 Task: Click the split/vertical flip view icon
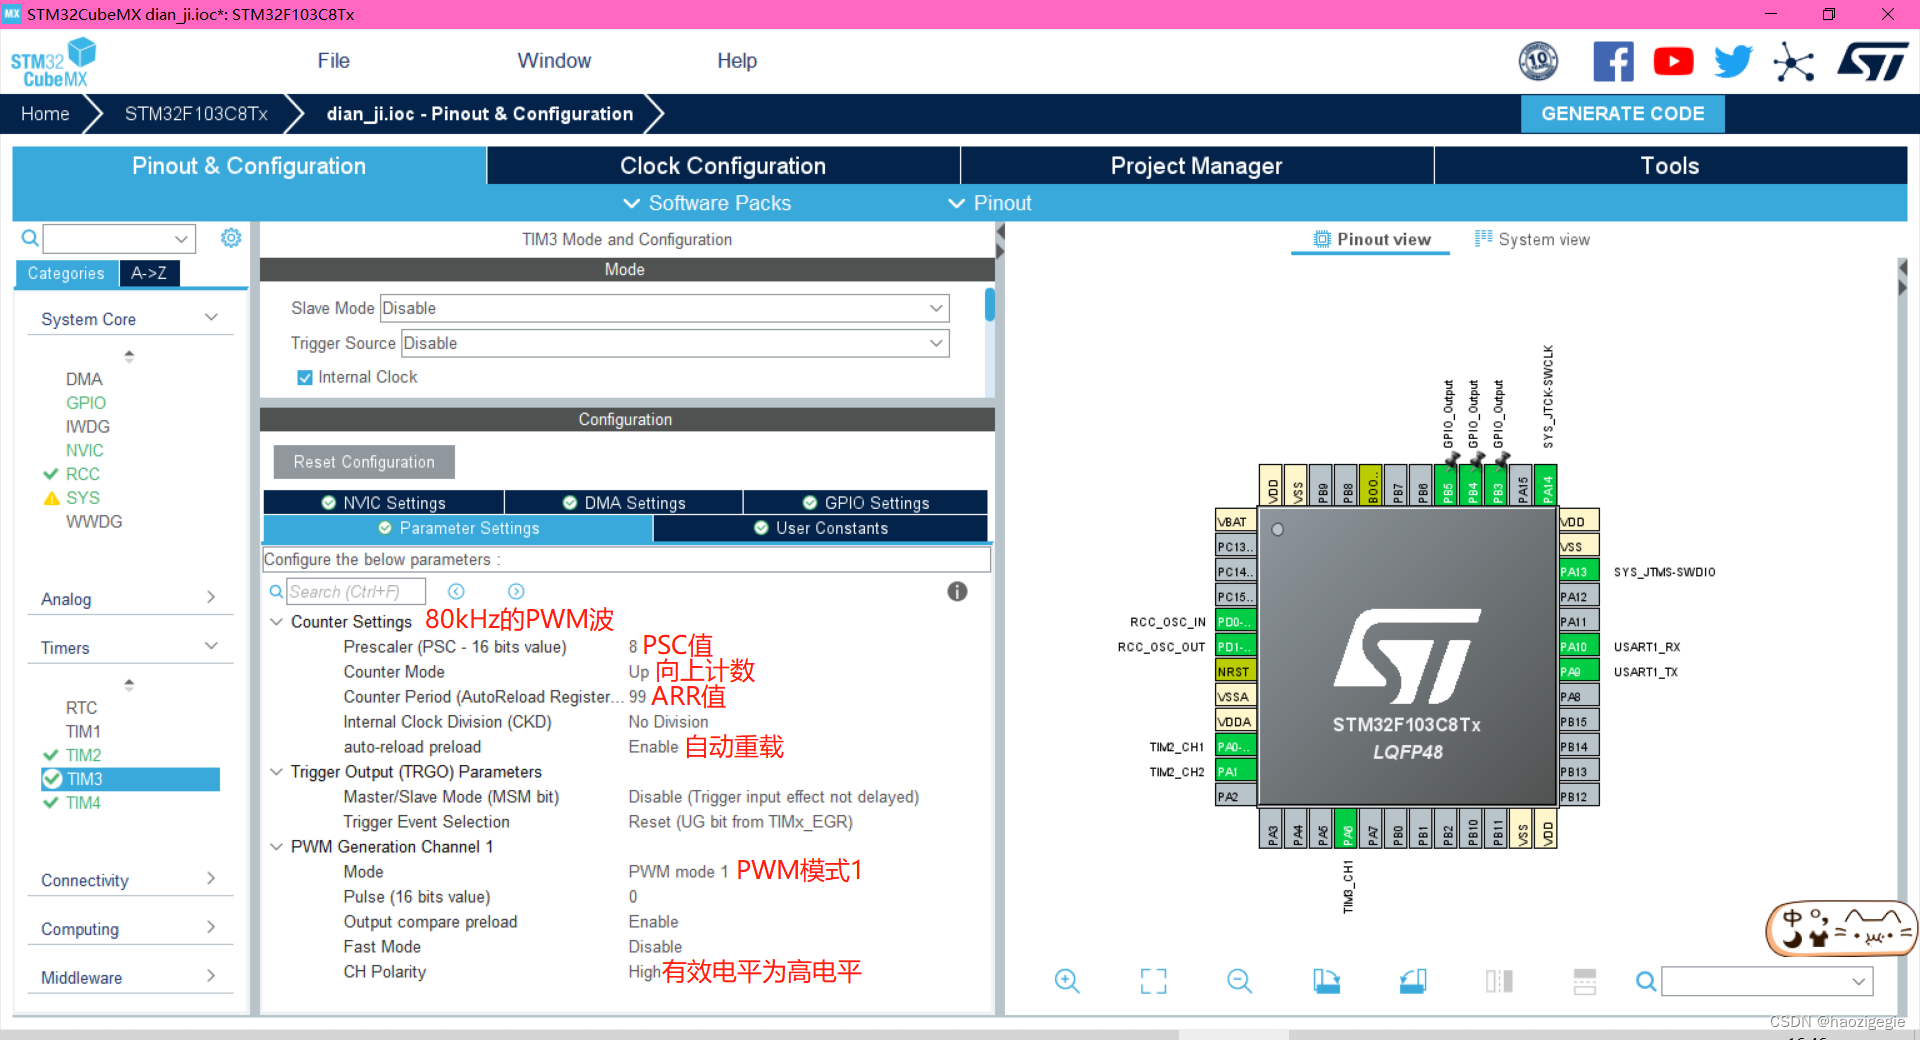point(1585,981)
